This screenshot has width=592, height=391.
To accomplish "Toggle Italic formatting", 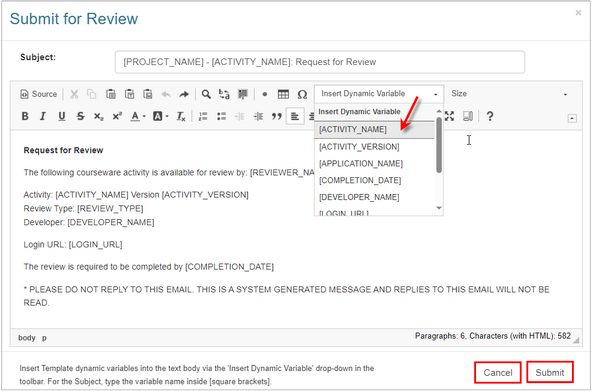I will (x=43, y=116).
